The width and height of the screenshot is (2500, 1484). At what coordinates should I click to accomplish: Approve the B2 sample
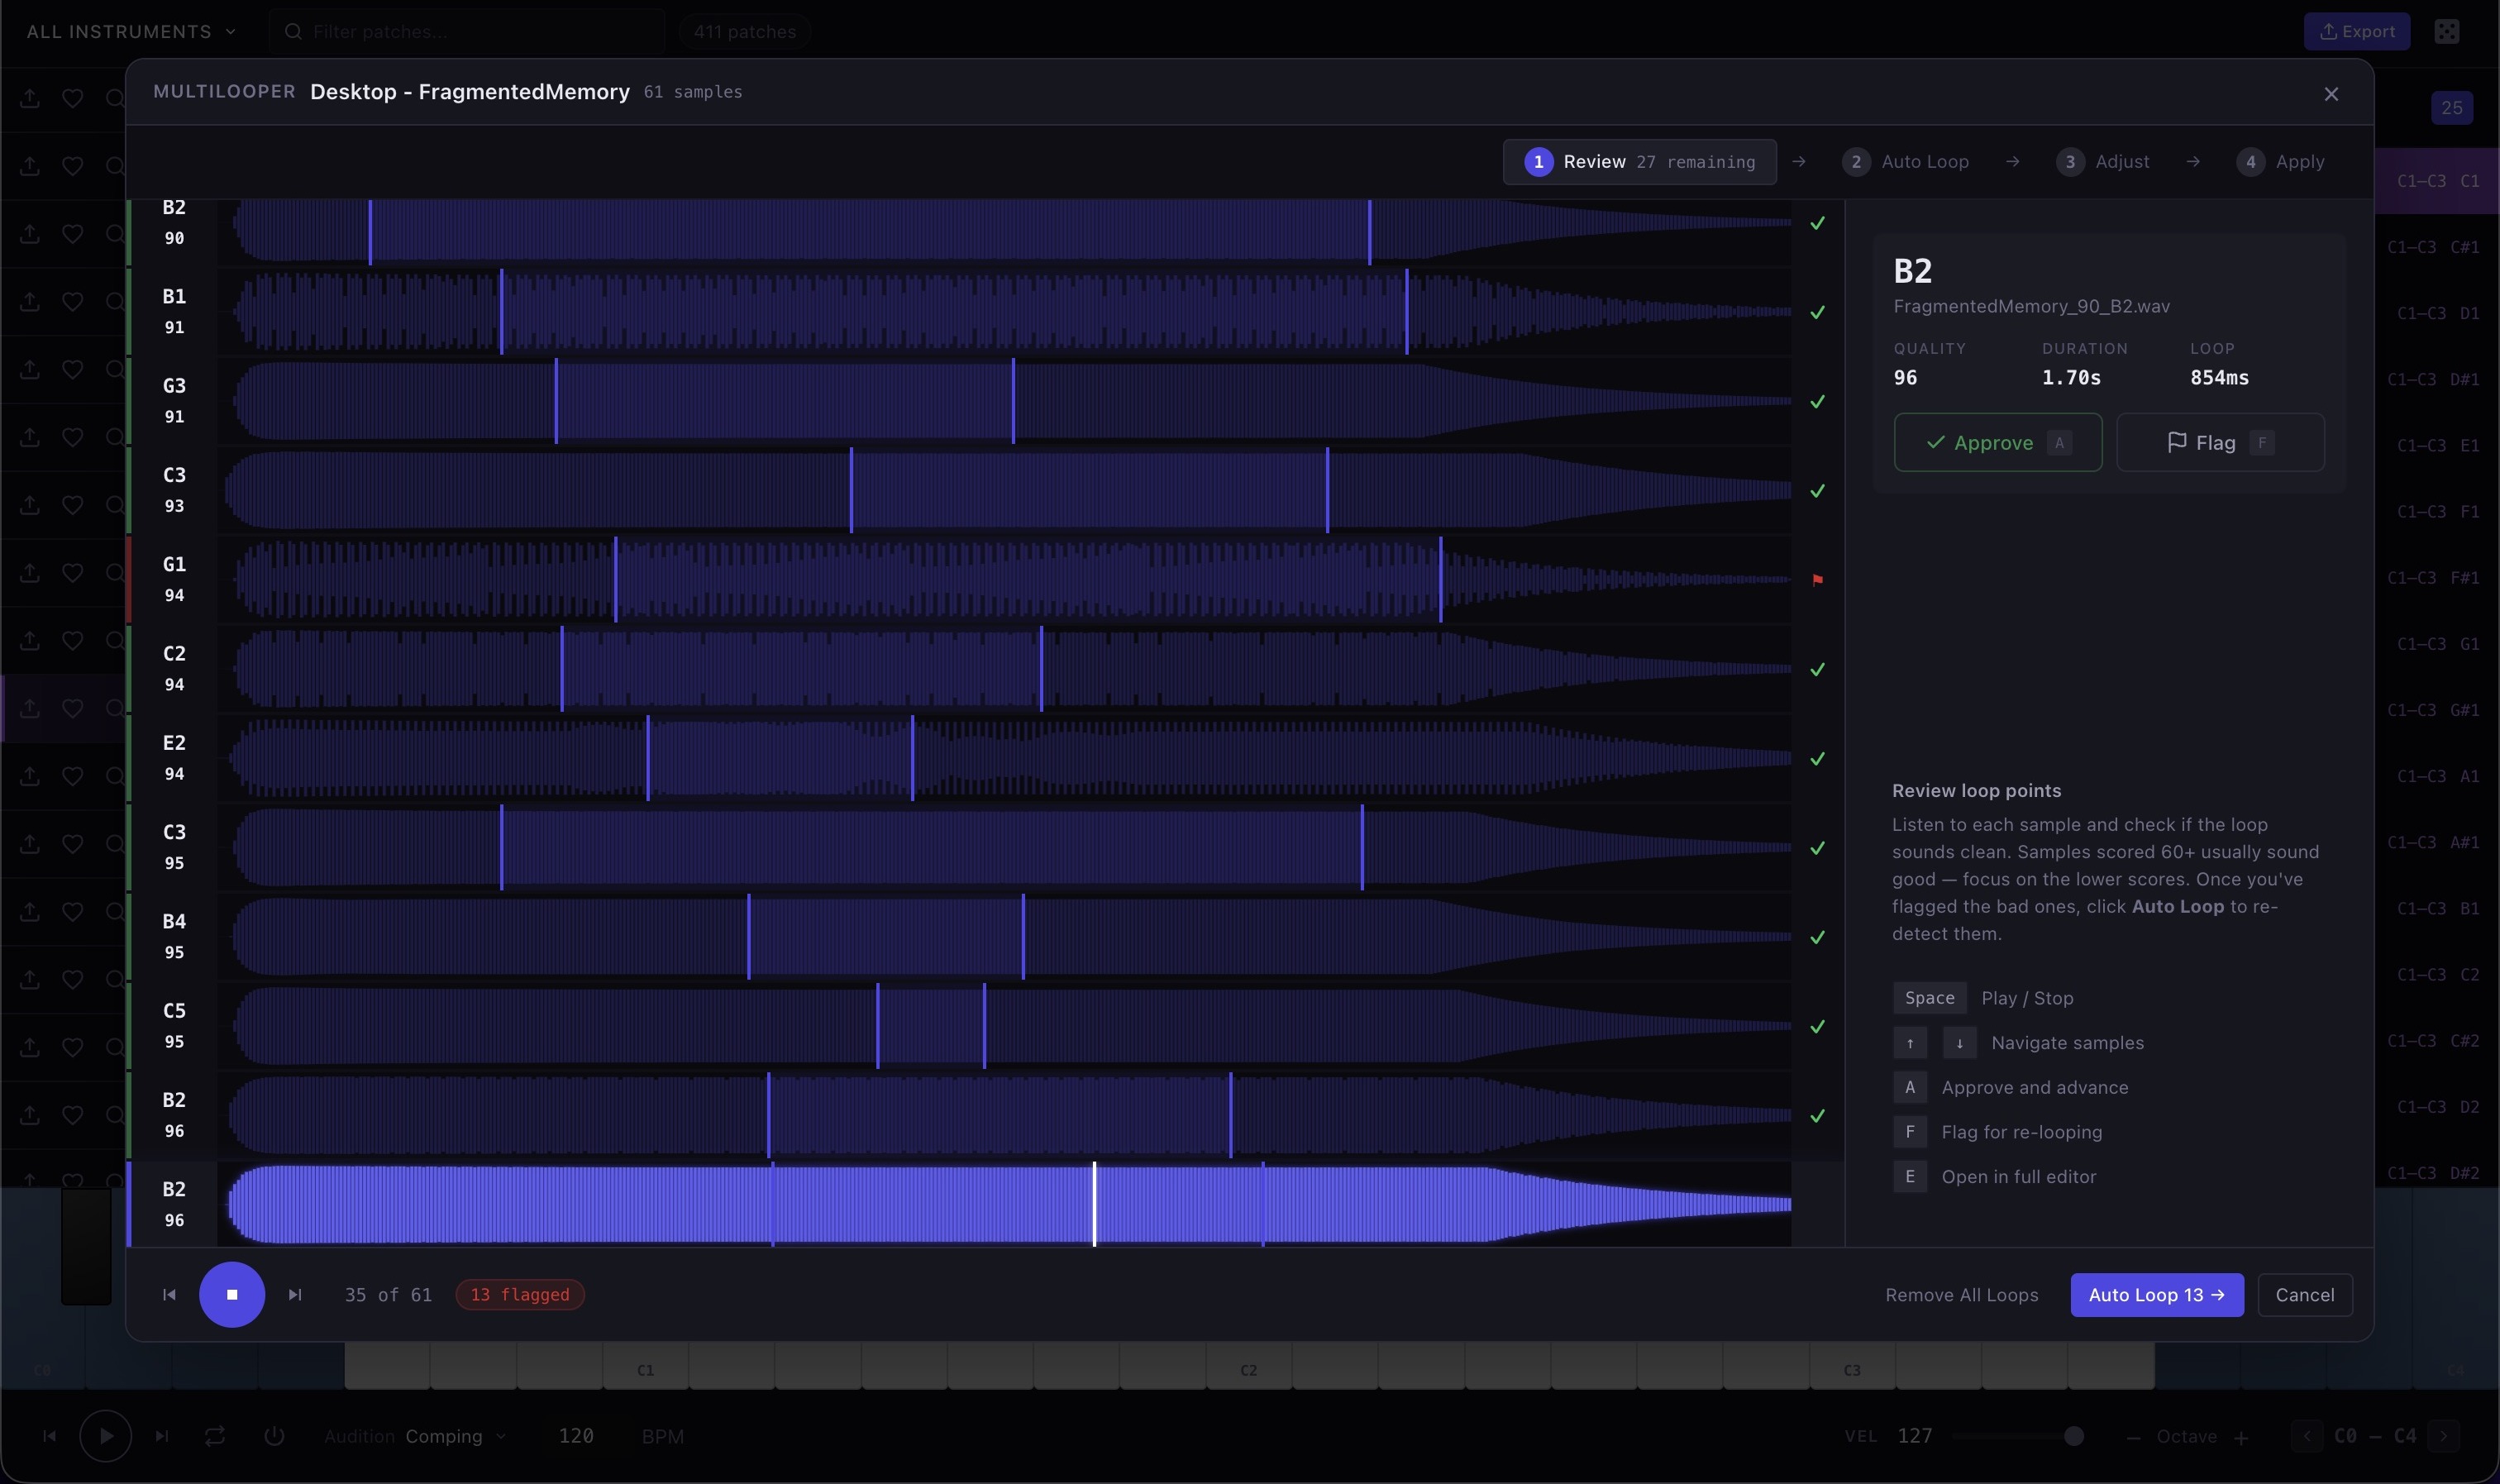[1996, 442]
